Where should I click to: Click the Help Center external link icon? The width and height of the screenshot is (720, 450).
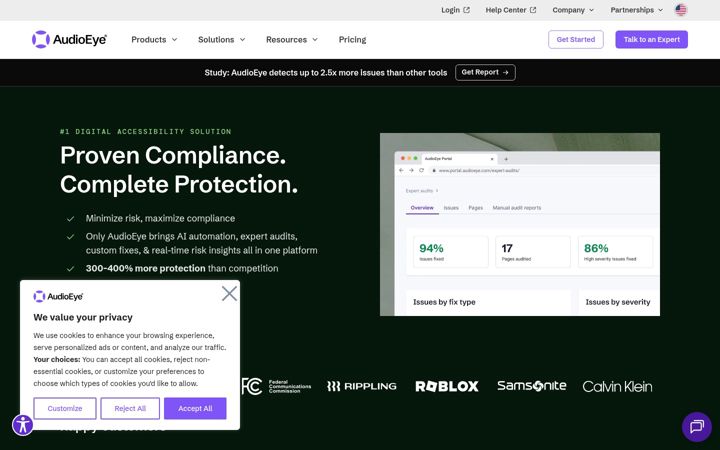coord(533,10)
